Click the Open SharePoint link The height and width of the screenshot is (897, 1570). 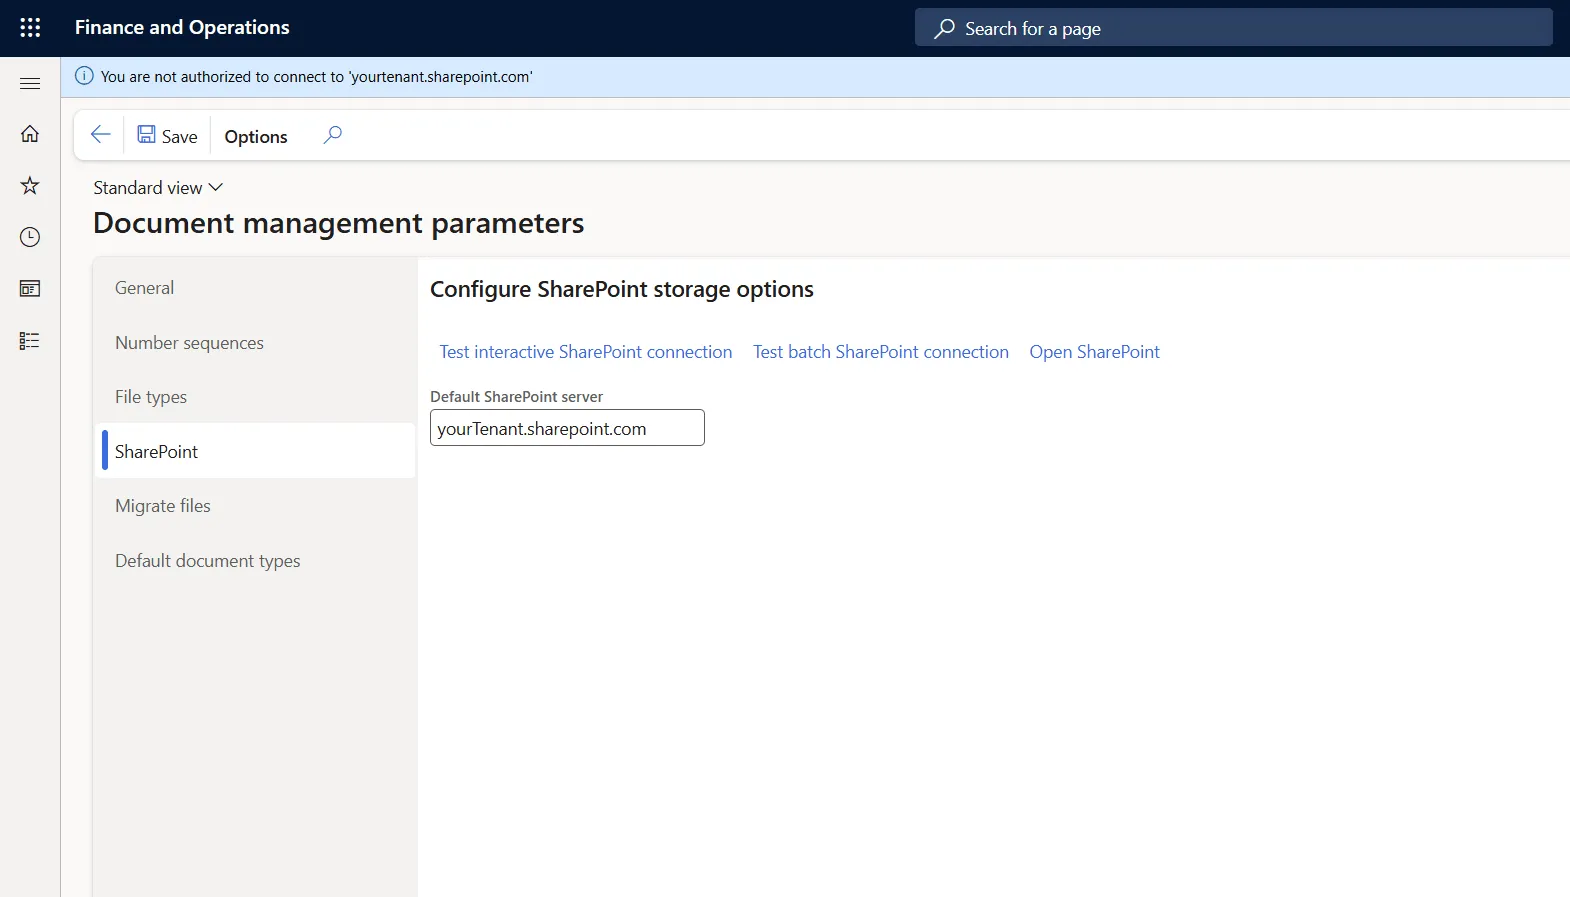[1095, 352]
